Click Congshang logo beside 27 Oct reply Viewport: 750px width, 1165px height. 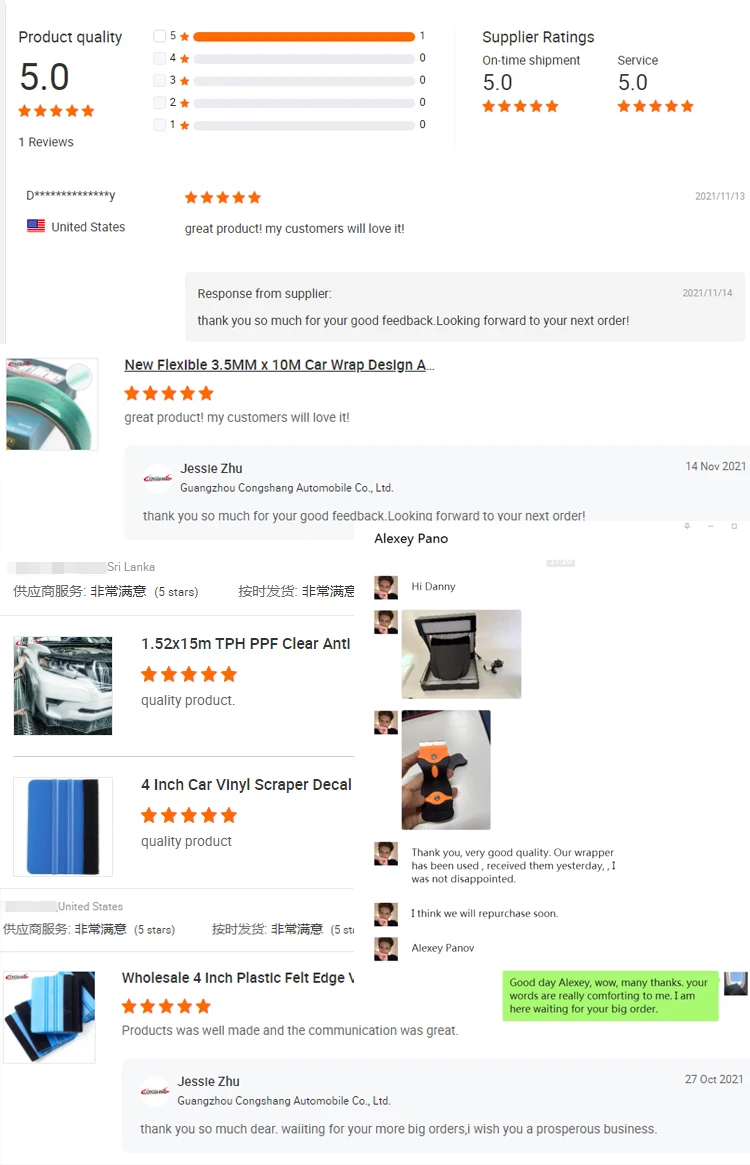[x=155, y=1091]
